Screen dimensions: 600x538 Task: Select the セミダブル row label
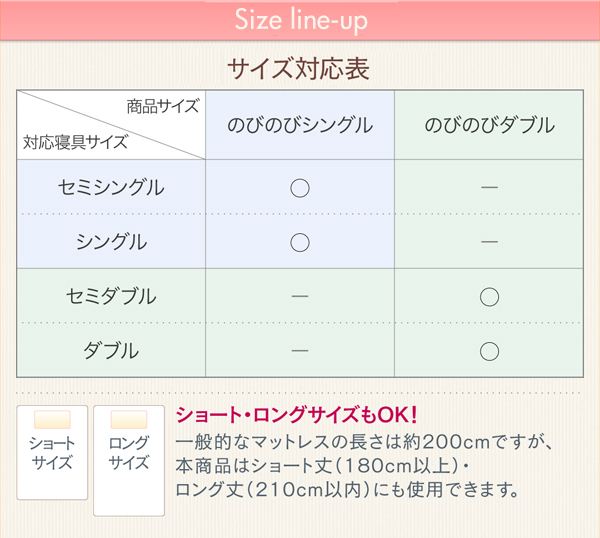pyautogui.click(x=111, y=296)
